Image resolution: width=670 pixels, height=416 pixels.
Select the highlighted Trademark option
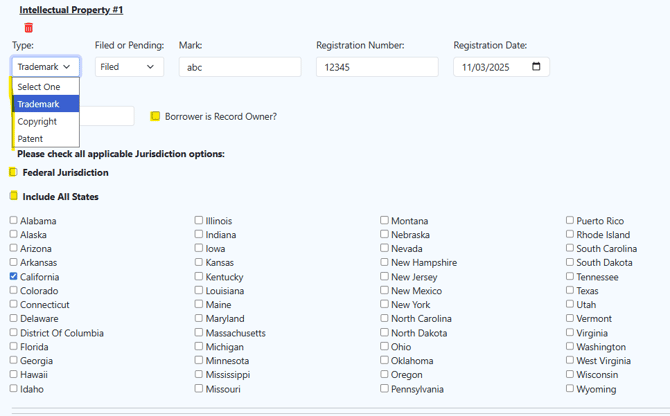pos(38,104)
